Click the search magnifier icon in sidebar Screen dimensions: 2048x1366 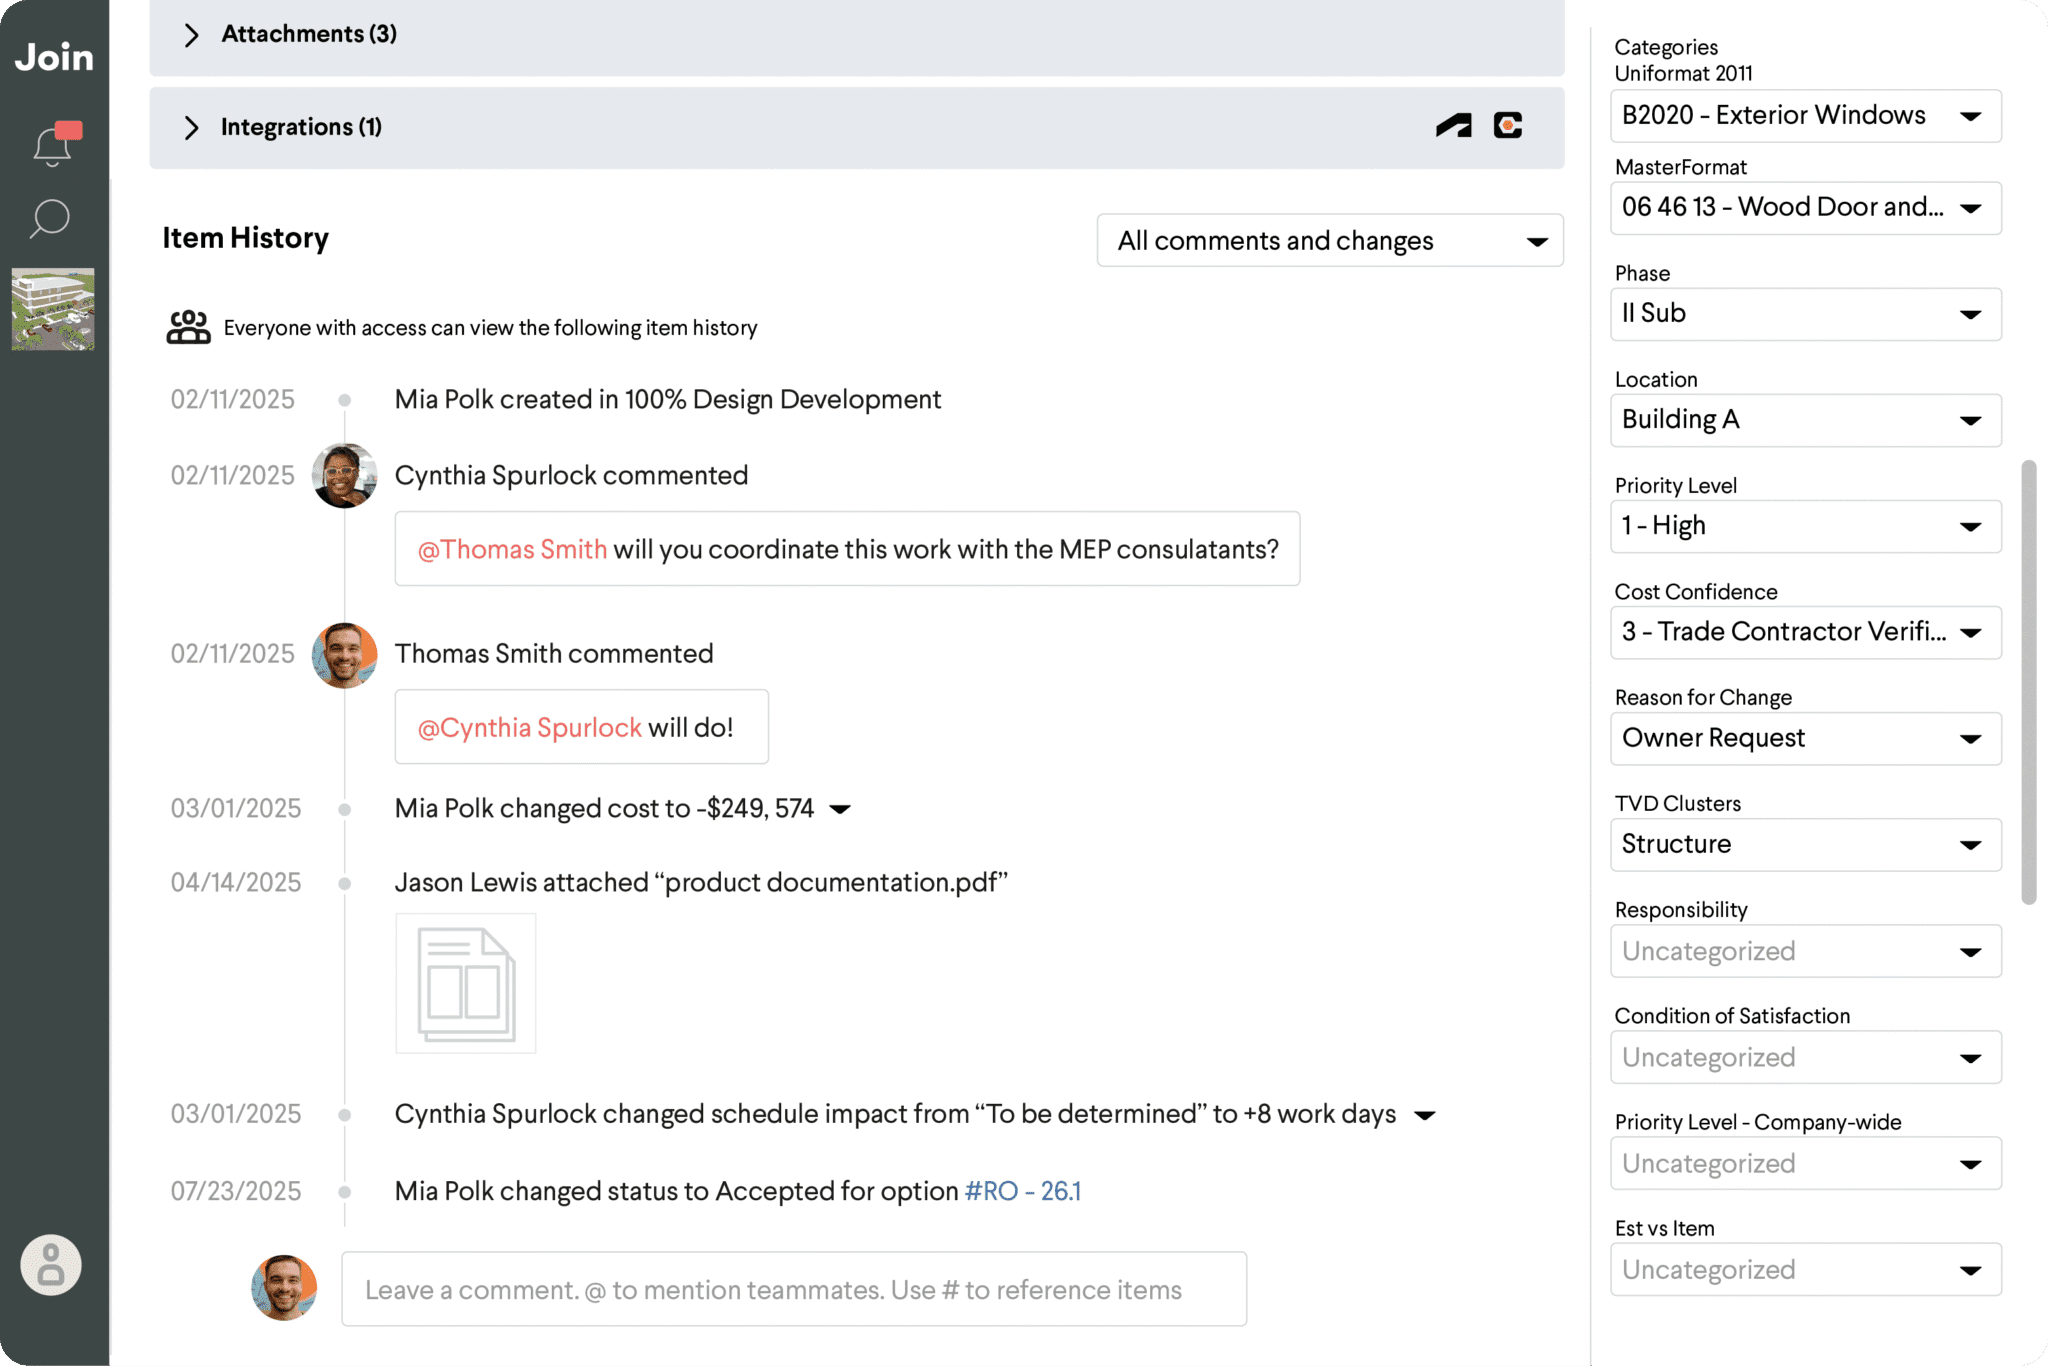pos(50,218)
